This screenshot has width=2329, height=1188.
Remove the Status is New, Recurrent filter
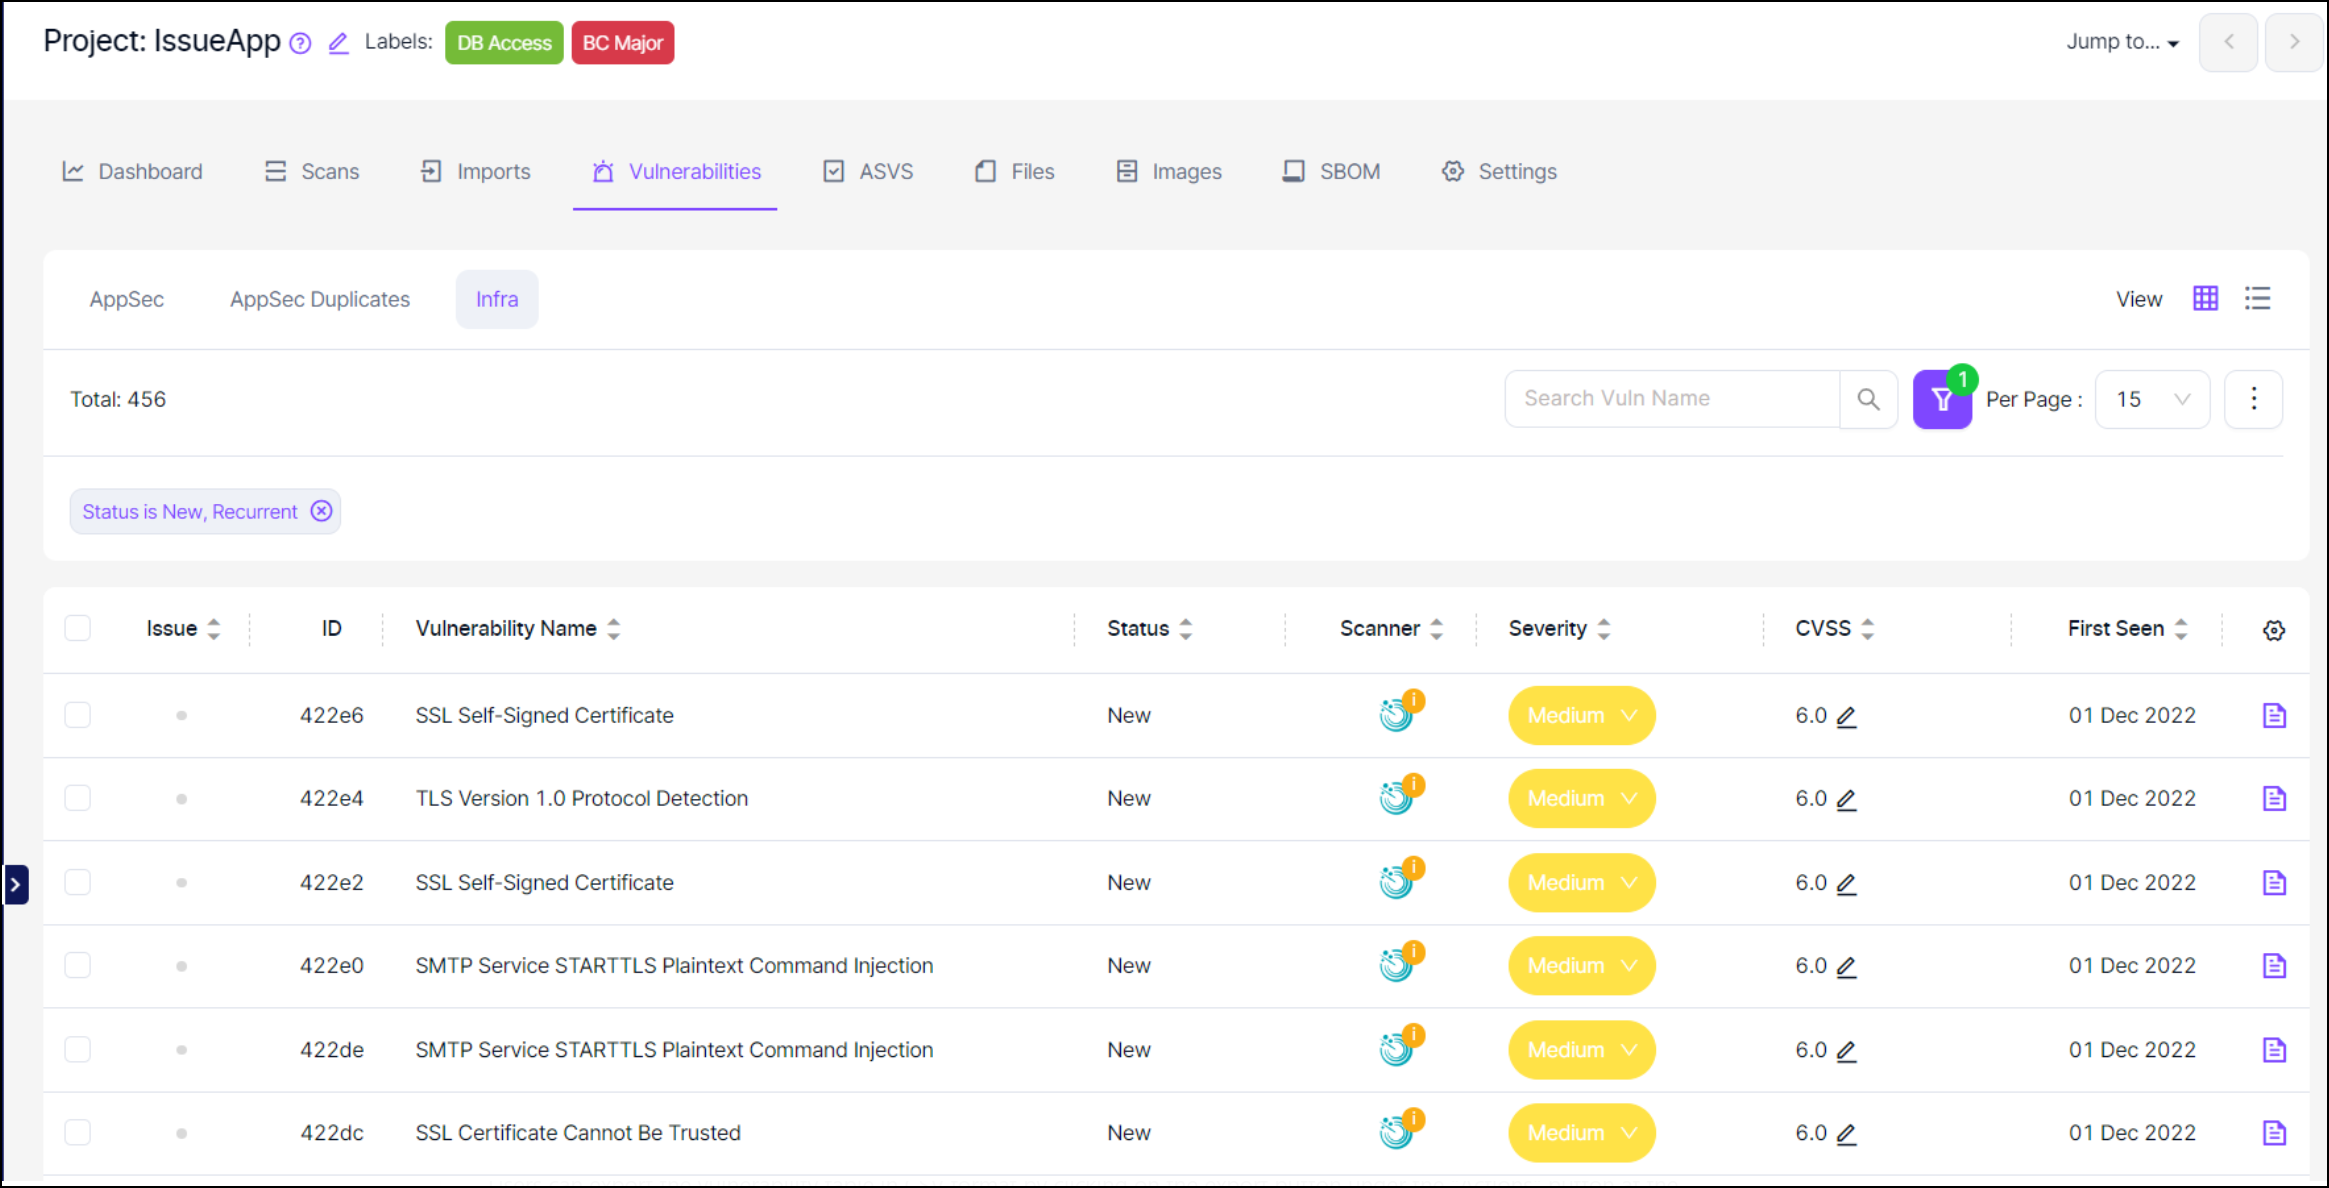[321, 511]
